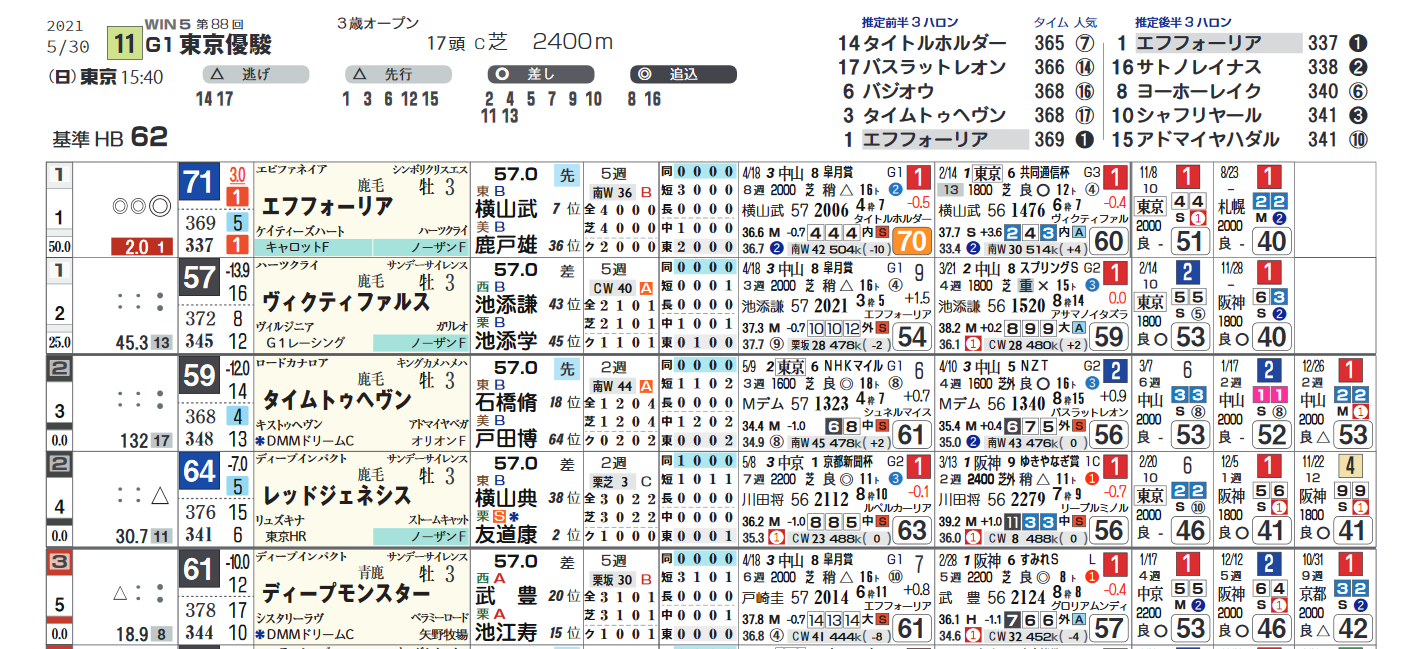Click dark 61 rating box beside ディープモンスター
The image size is (1417, 649).
[x=199, y=569]
